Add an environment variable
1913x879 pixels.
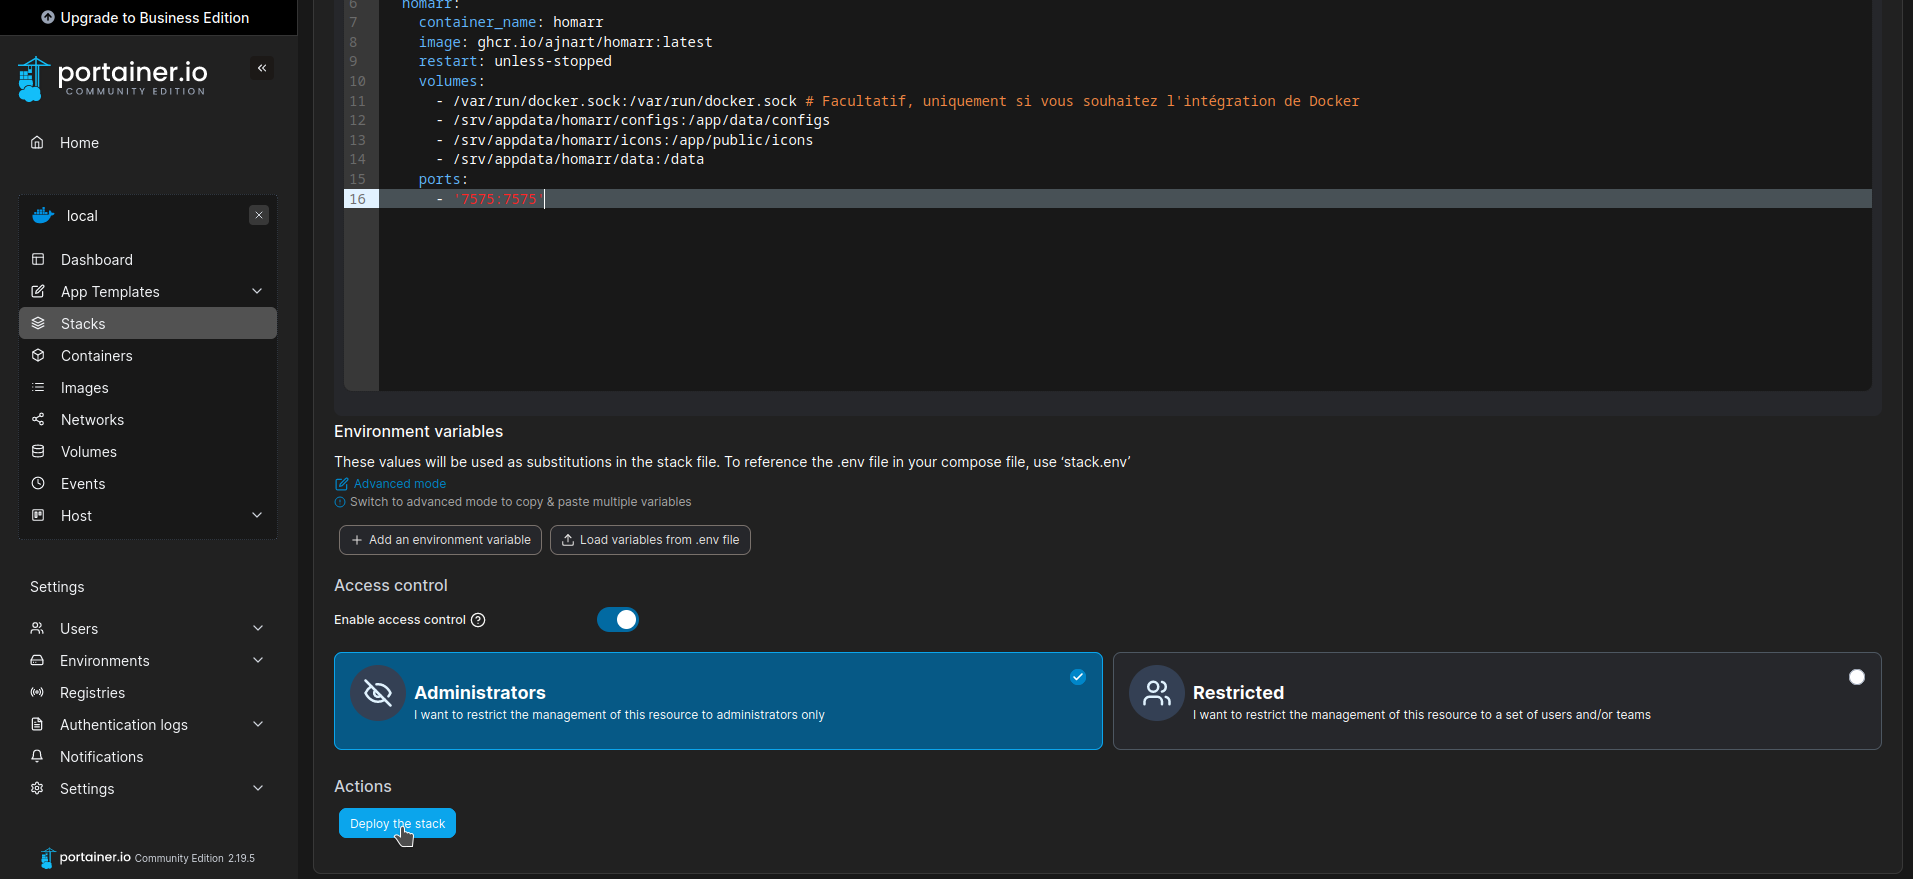coord(440,540)
